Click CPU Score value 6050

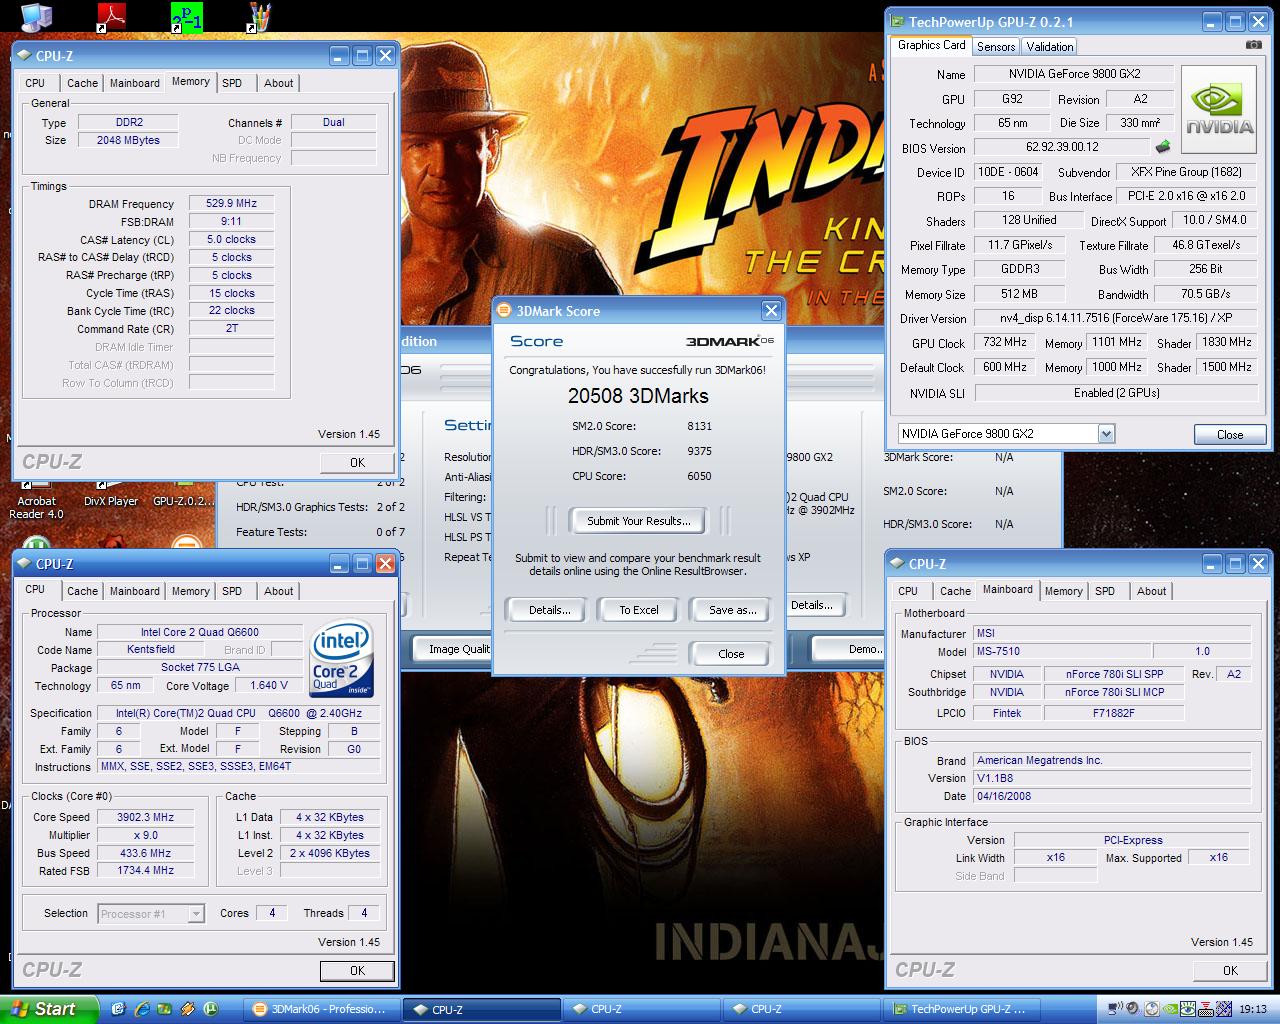[x=699, y=476]
